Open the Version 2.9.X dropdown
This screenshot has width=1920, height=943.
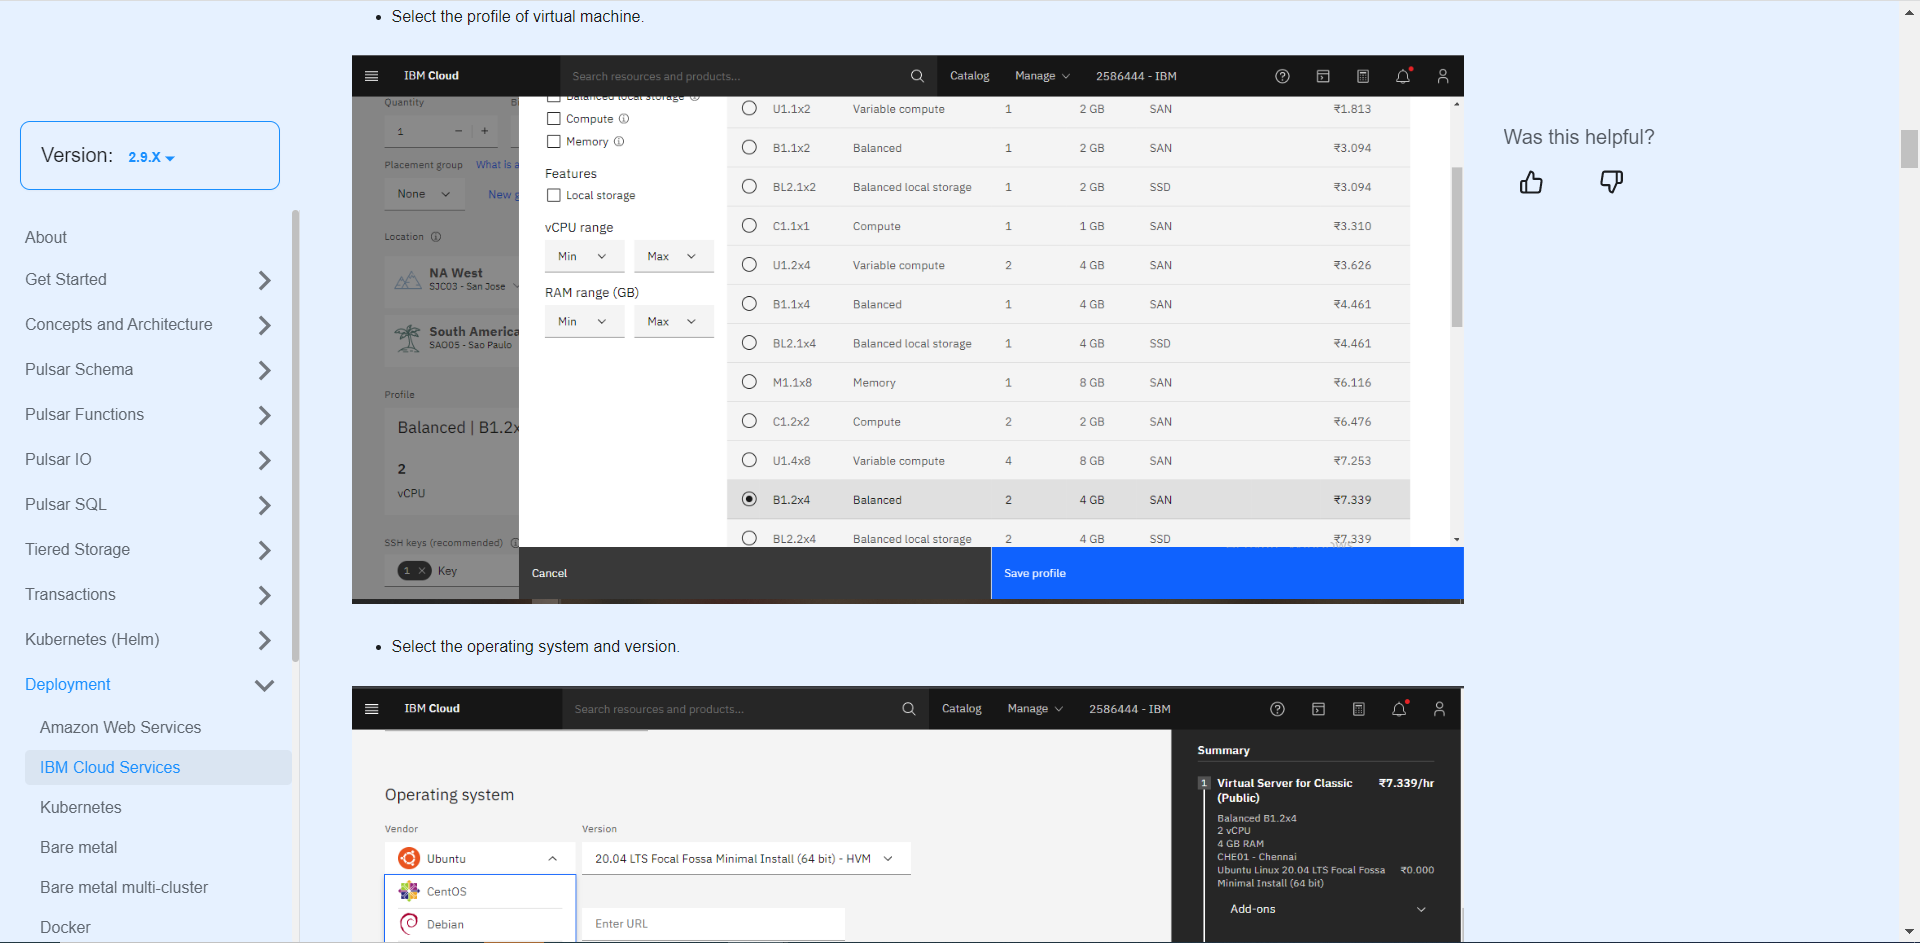pyautogui.click(x=151, y=157)
